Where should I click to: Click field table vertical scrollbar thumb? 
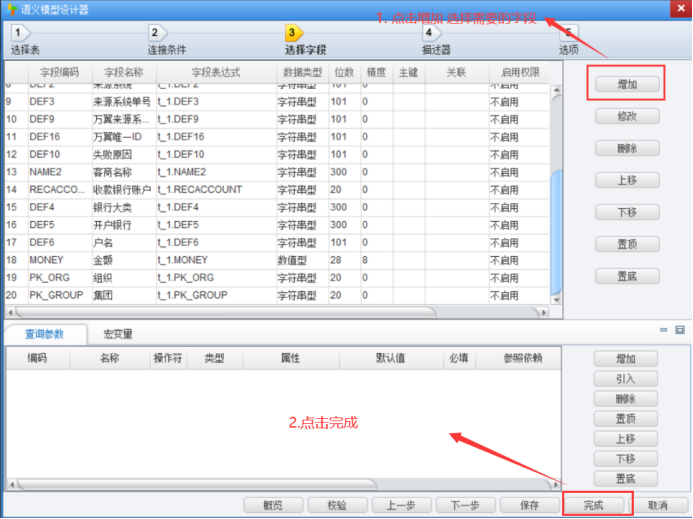pos(556,232)
